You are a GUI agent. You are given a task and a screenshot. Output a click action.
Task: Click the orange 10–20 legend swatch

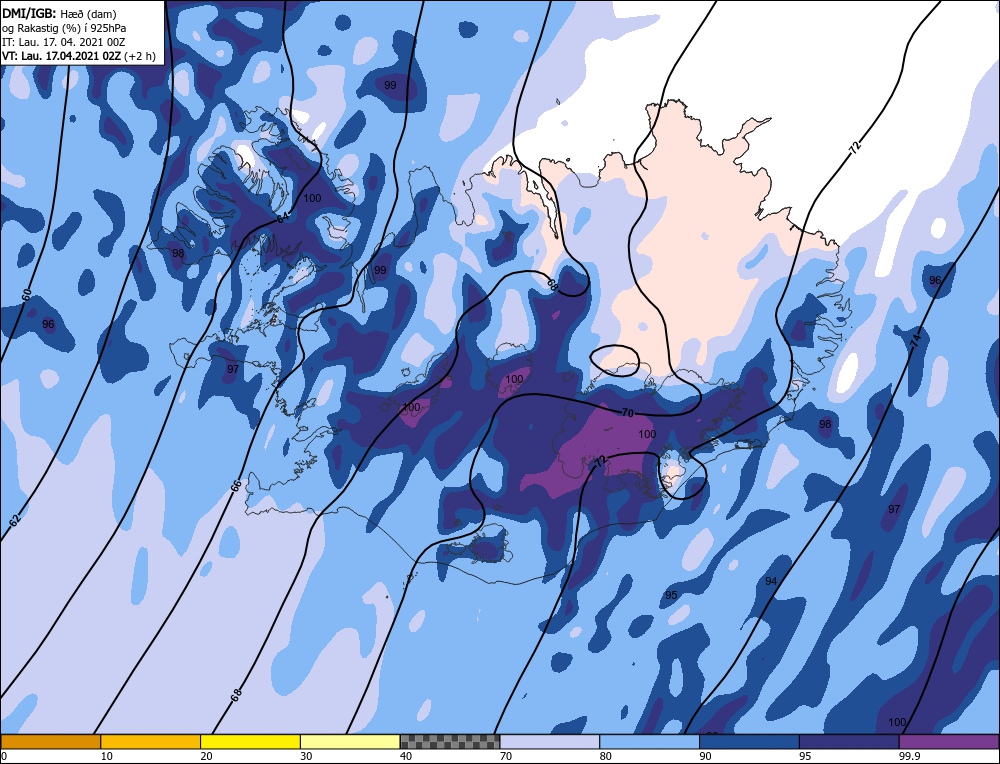point(151,742)
